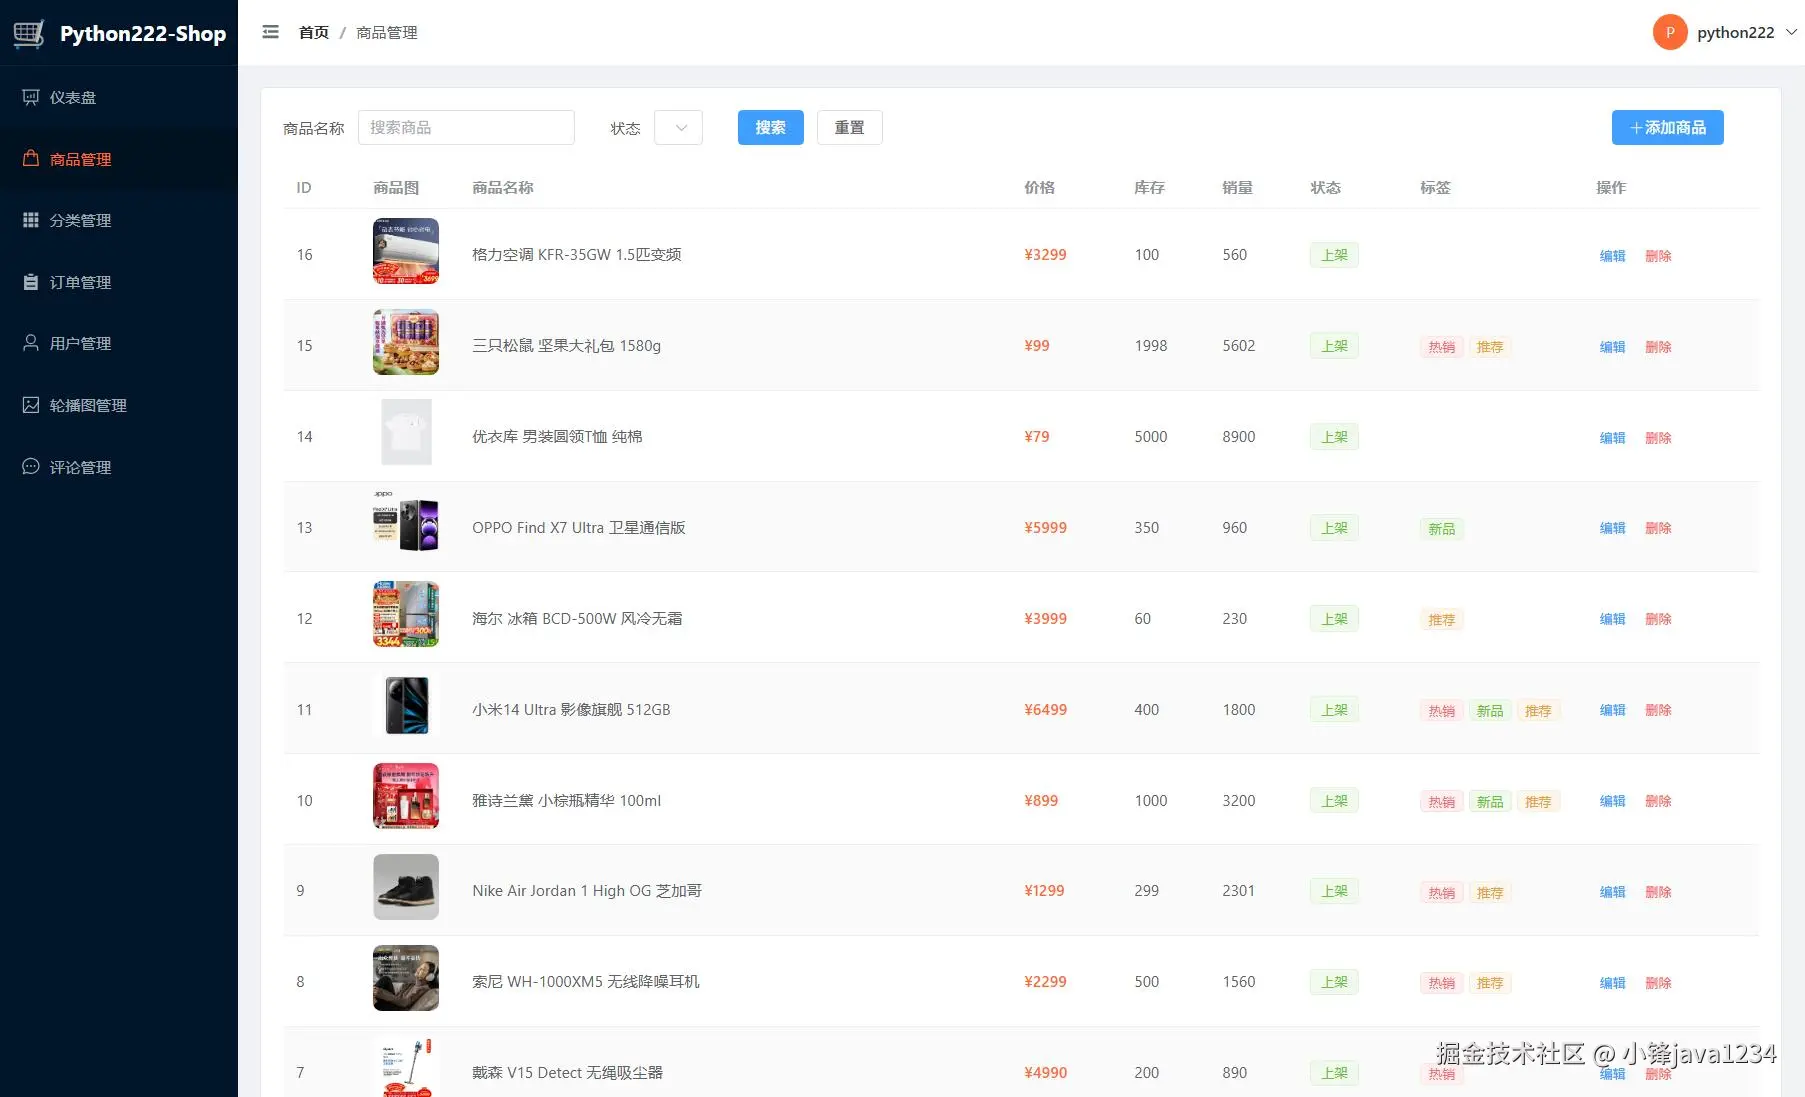
Task: Click the OPPO Find X7 product thumbnail
Action: point(406,521)
